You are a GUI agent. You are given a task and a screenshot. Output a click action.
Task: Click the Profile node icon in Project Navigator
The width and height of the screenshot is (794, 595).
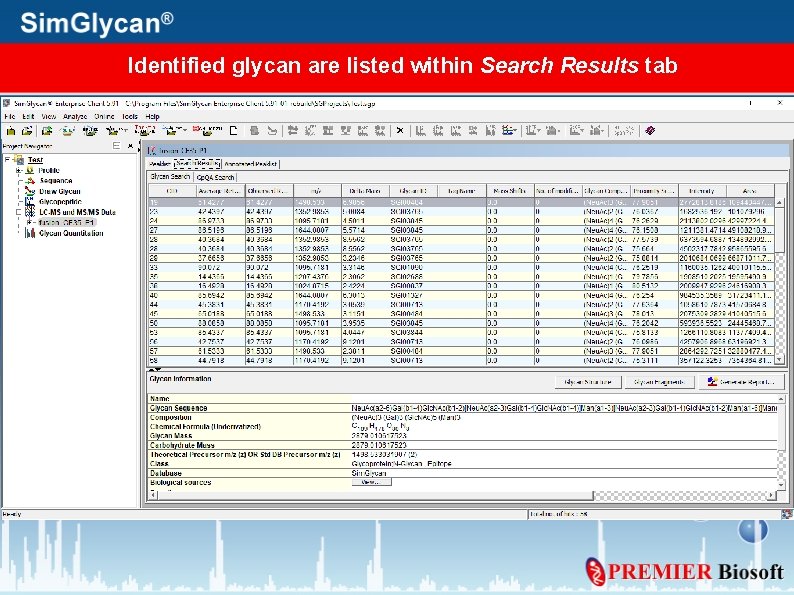pyautogui.click(x=30, y=170)
